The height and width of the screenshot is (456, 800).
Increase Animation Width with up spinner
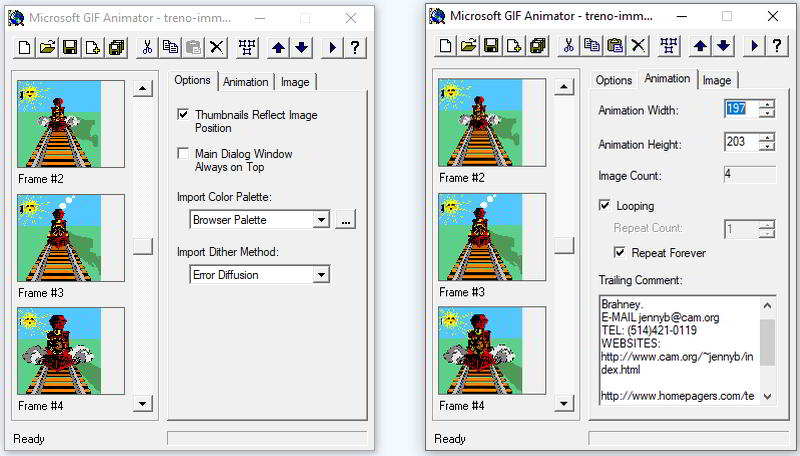766,104
